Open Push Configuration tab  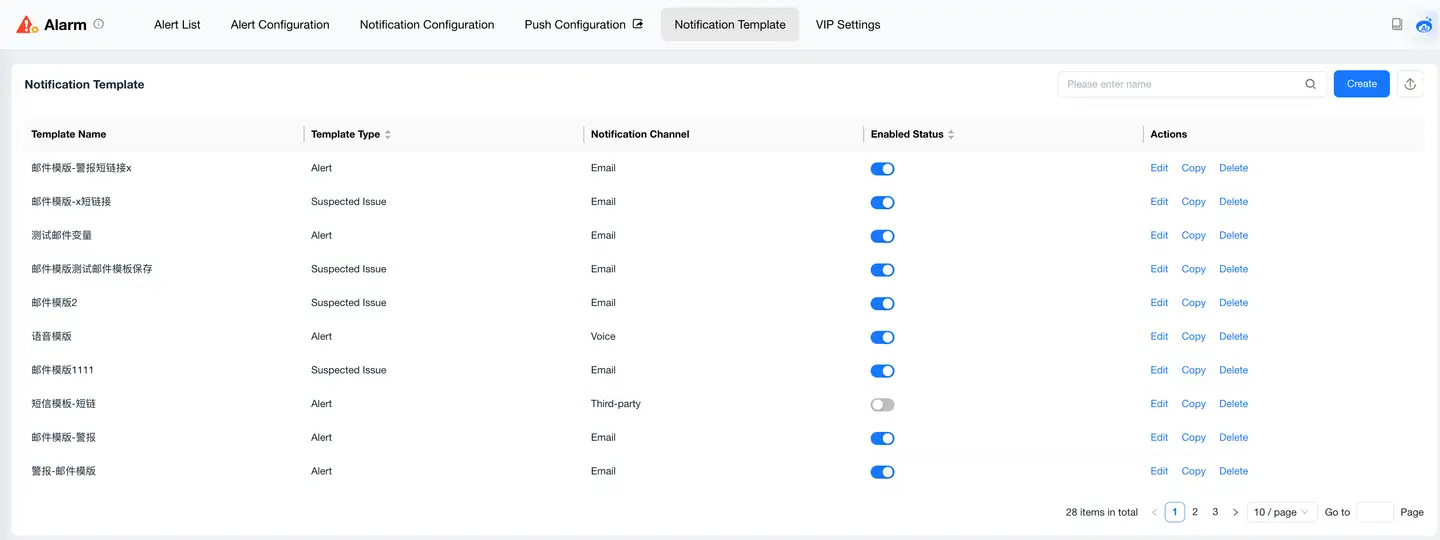coord(584,25)
